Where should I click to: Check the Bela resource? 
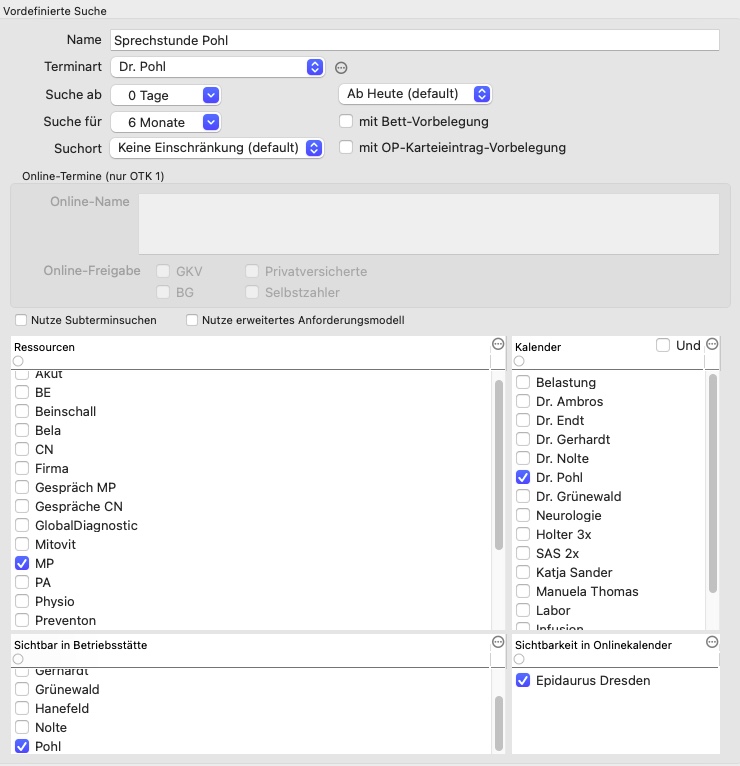pos(21,430)
